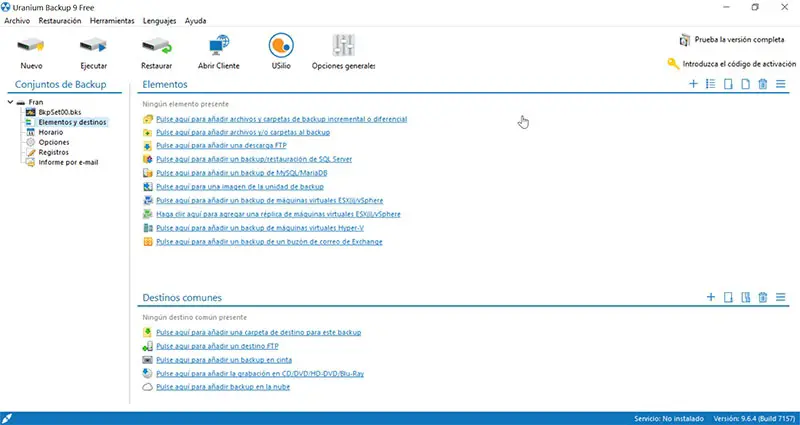The width and height of the screenshot is (800, 425).
Task: Select Registros in the tree
Action: pos(54,152)
